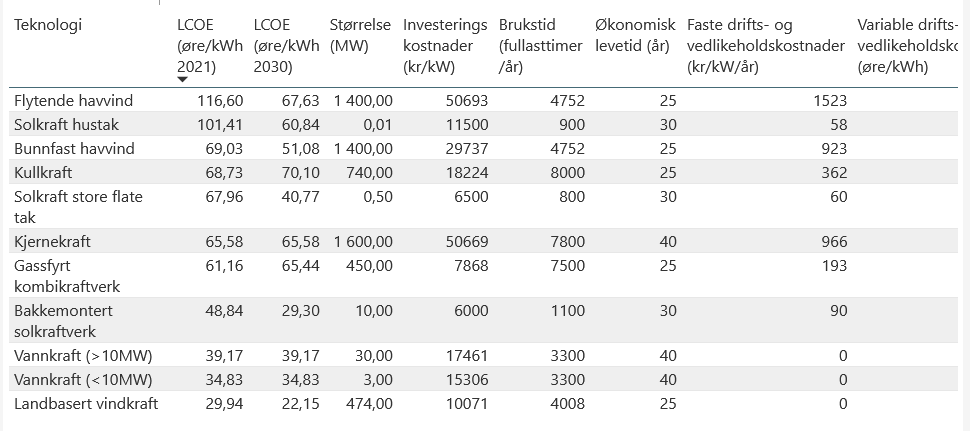This screenshot has width=970, height=431.
Task: Click the Størrelse (MW) column header
Action: coord(360,35)
